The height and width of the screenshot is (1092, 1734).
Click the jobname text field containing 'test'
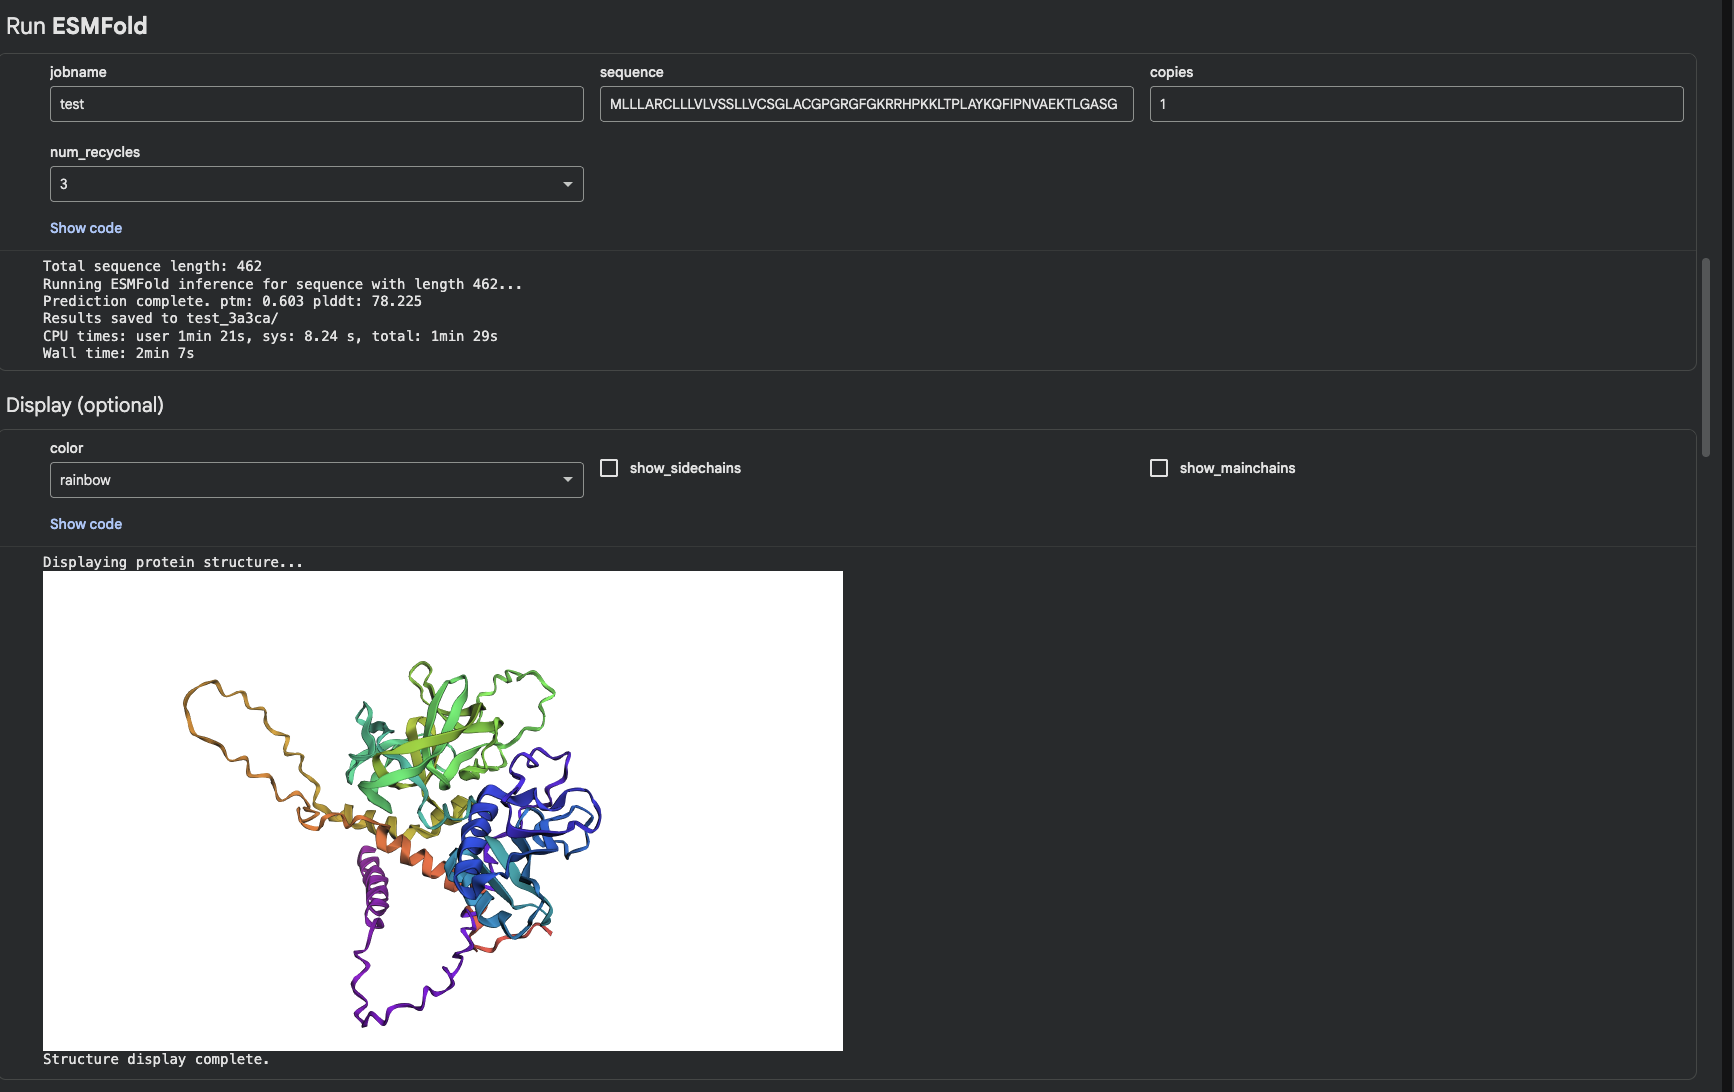[x=316, y=104]
